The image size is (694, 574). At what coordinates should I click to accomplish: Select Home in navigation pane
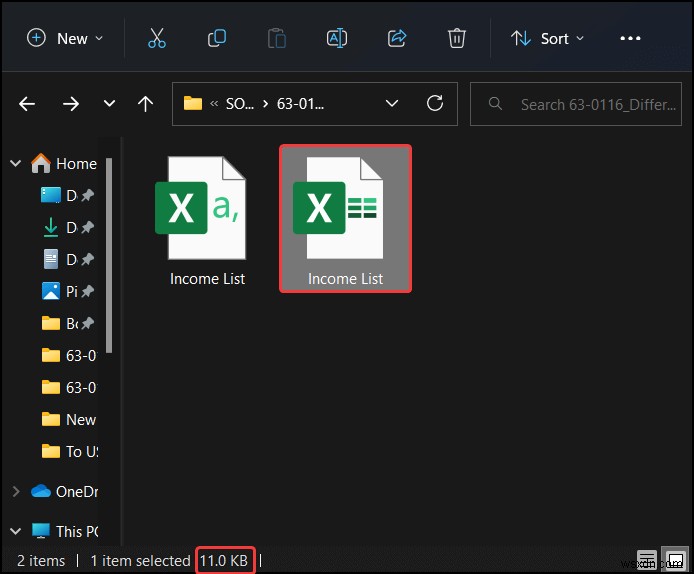click(64, 163)
